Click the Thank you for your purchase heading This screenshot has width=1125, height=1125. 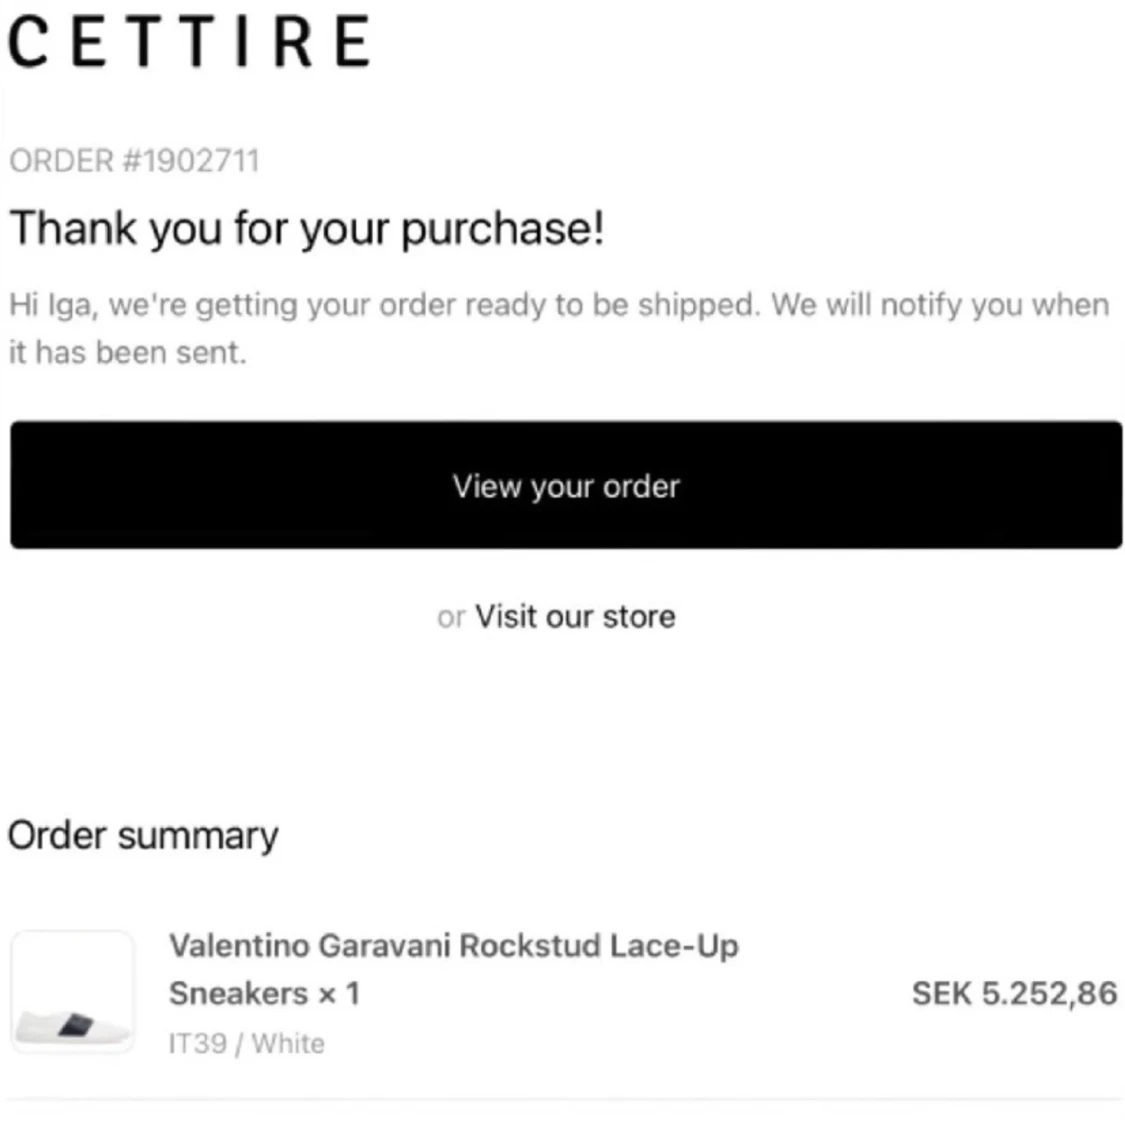306,229
